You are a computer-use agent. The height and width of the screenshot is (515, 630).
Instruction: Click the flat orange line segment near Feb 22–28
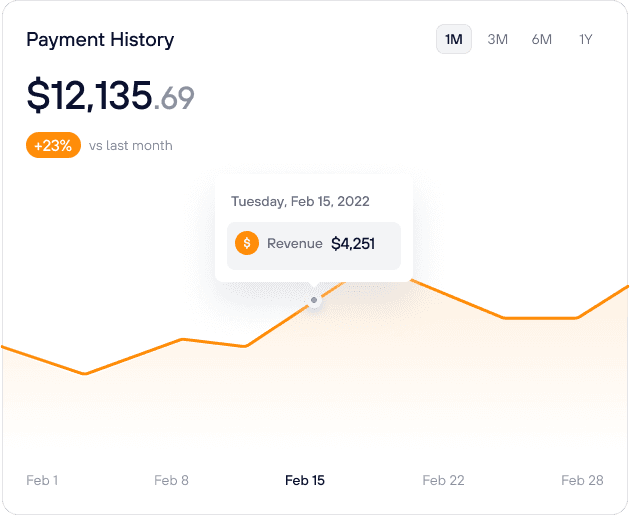click(x=541, y=318)
